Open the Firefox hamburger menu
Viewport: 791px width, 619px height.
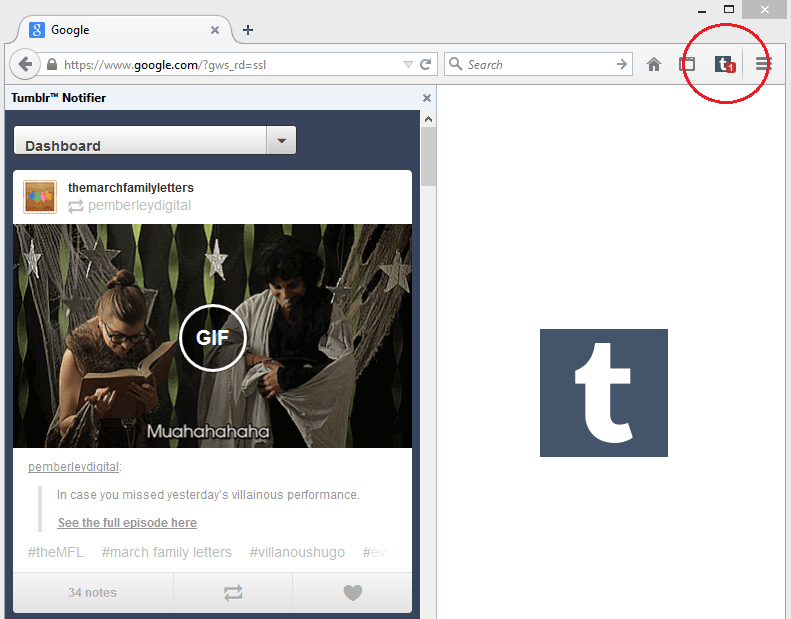click(x=763, y=64)
